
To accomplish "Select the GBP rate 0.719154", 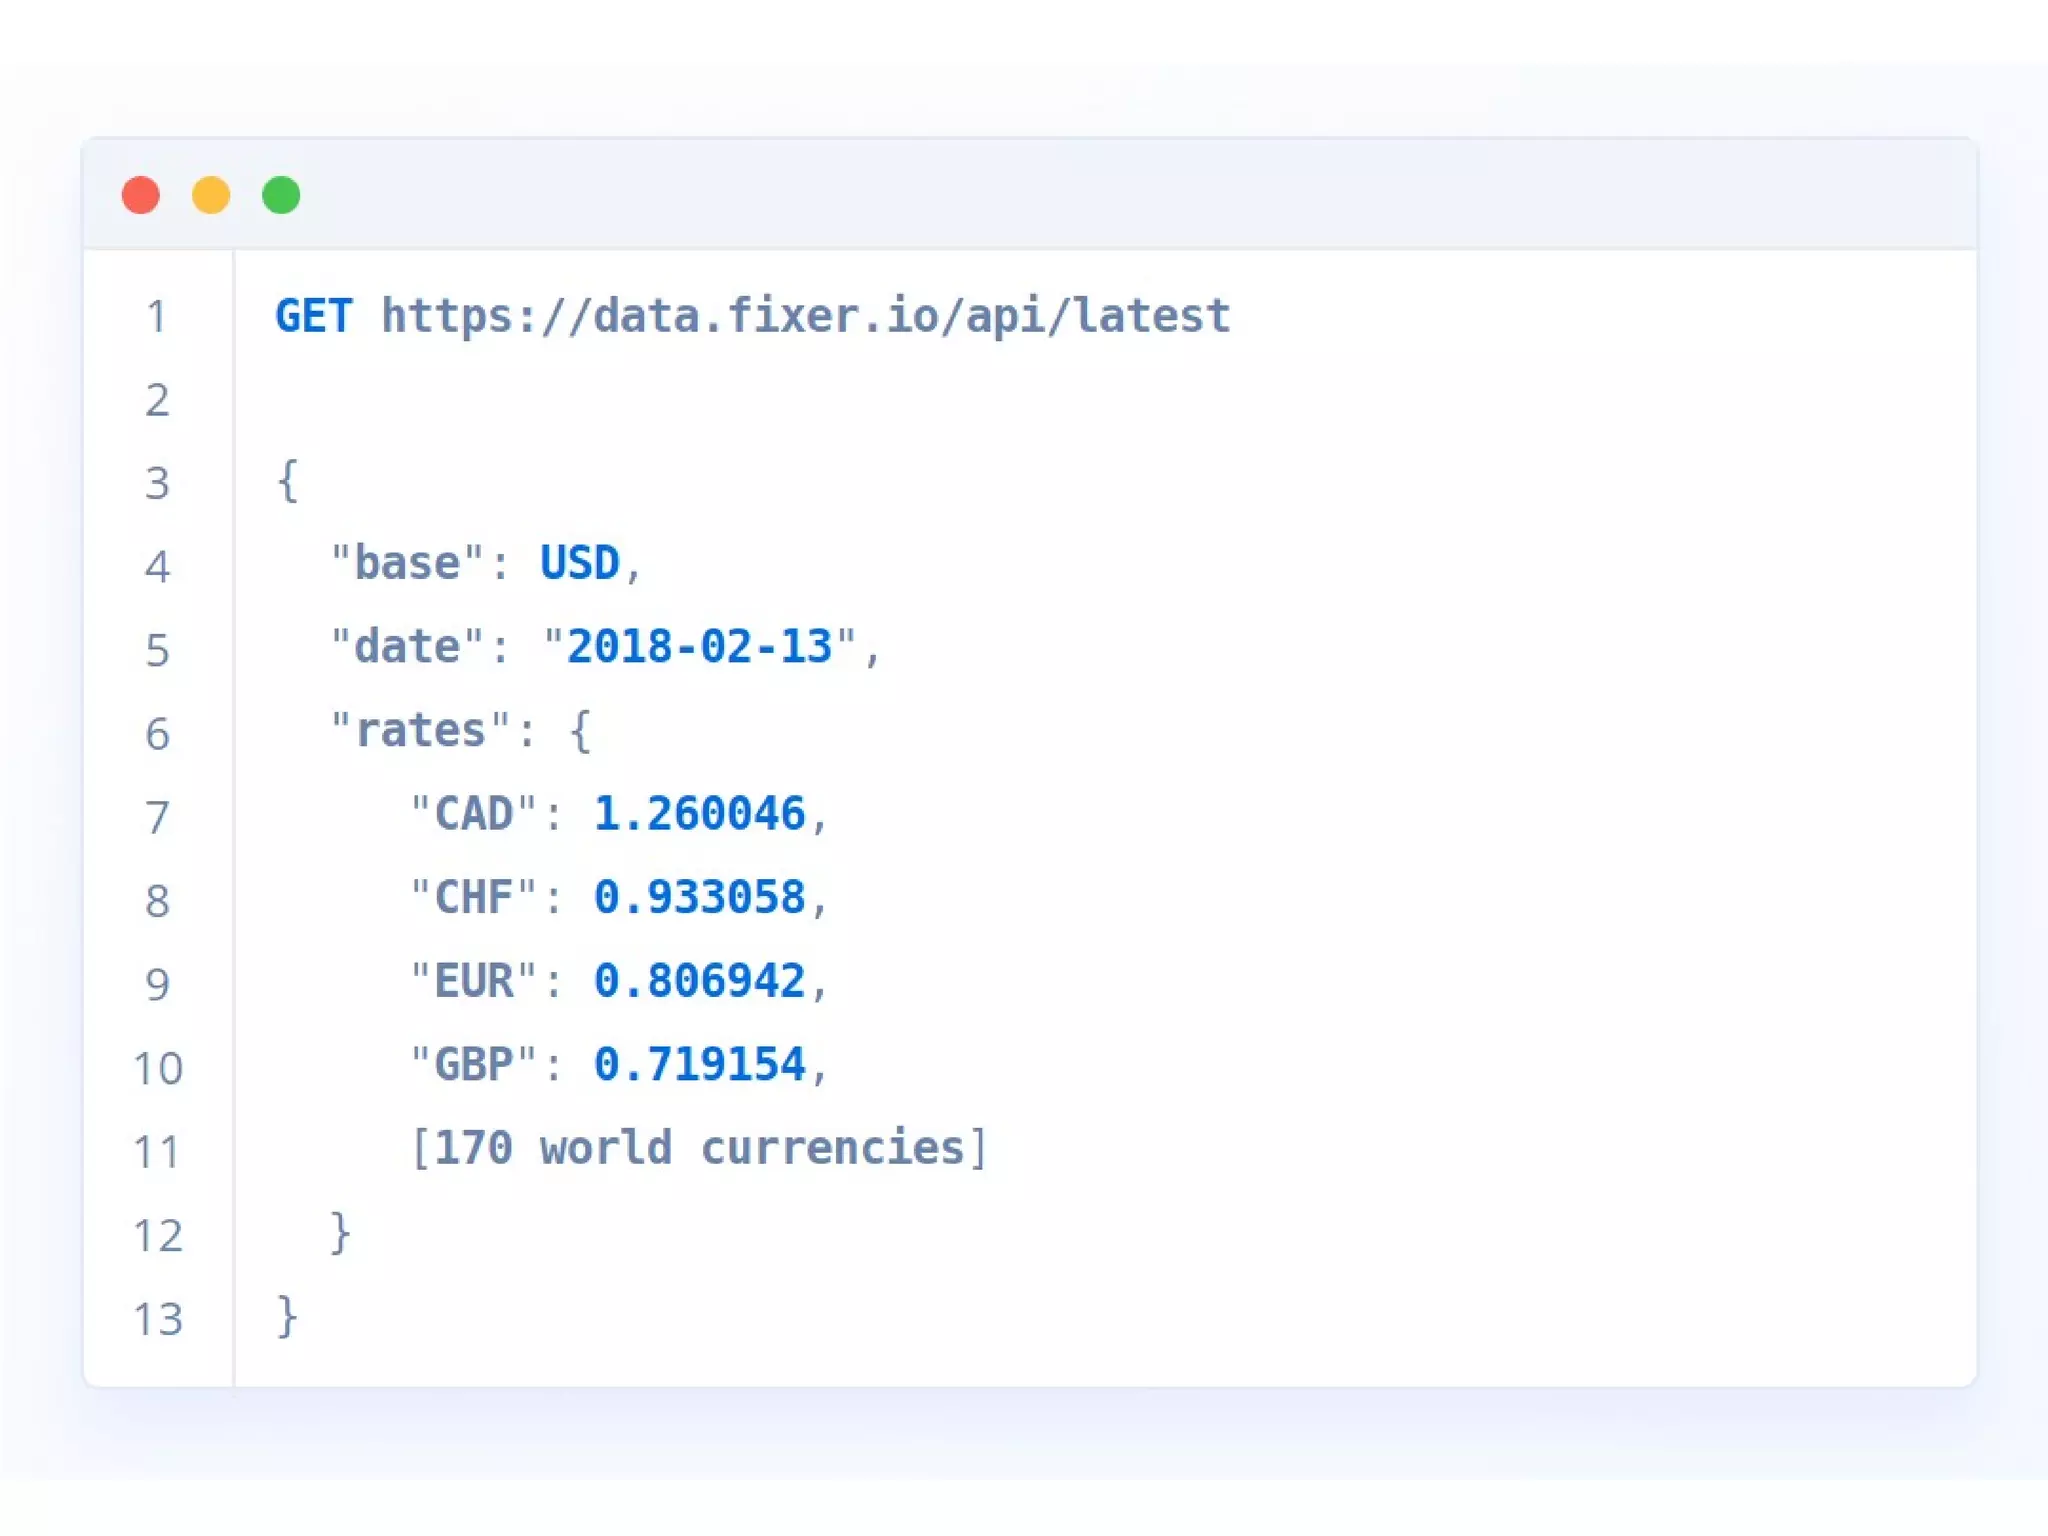I will coord(699,1064).
